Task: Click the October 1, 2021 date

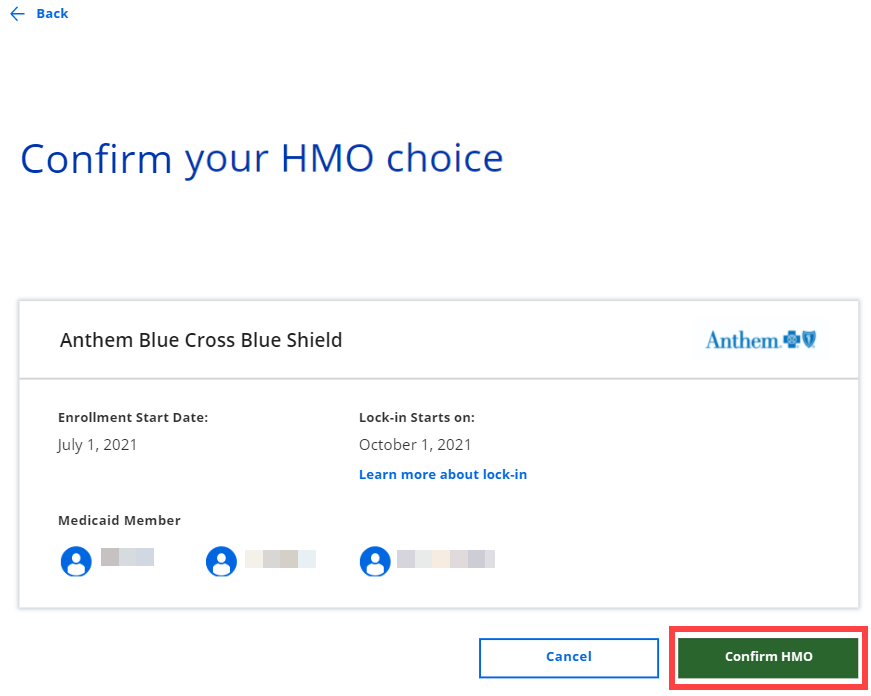Action: point(415,445)
